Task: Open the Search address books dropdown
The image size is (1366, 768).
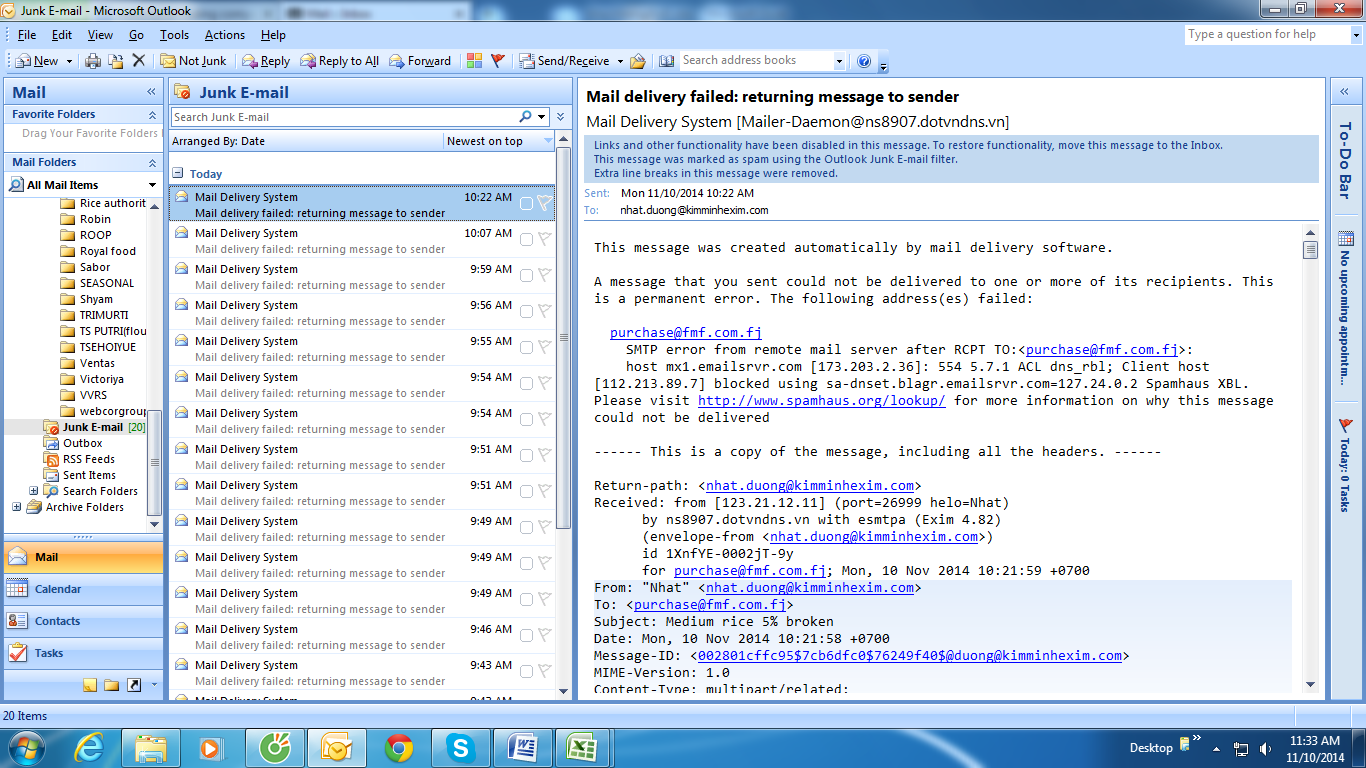Action: click(839, 61)
